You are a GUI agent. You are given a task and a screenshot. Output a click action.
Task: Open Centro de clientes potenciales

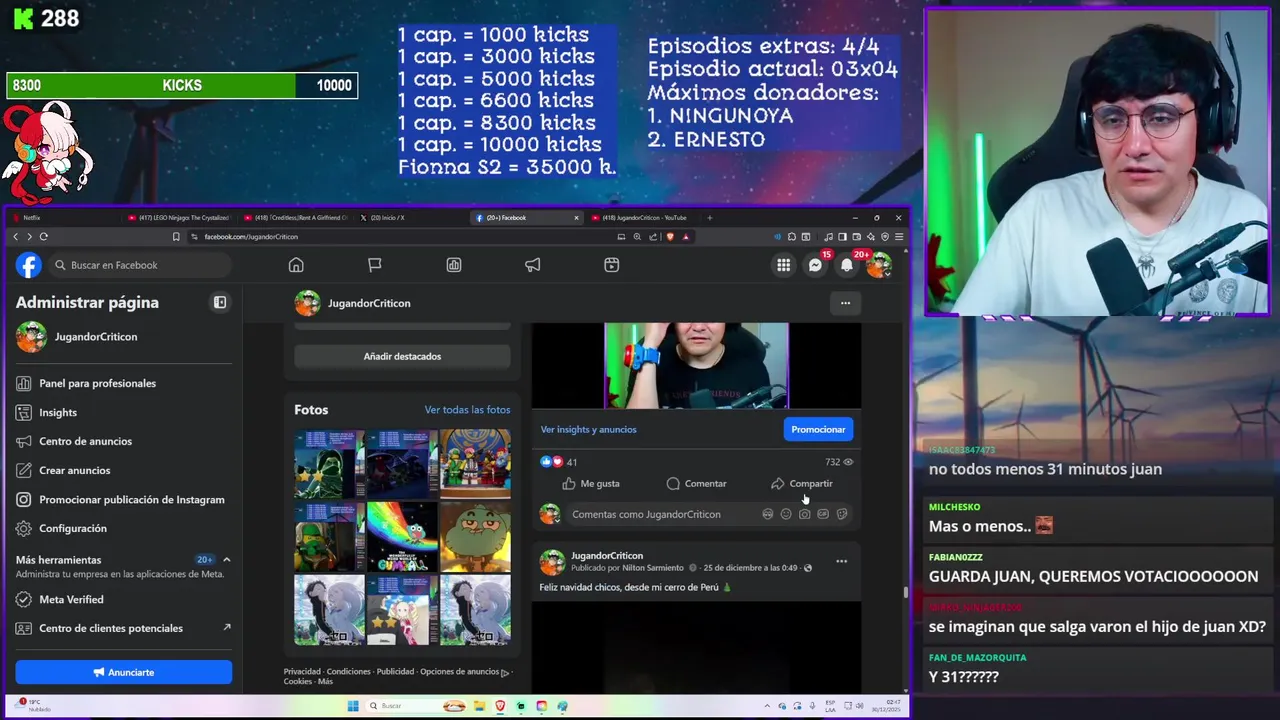123,628
